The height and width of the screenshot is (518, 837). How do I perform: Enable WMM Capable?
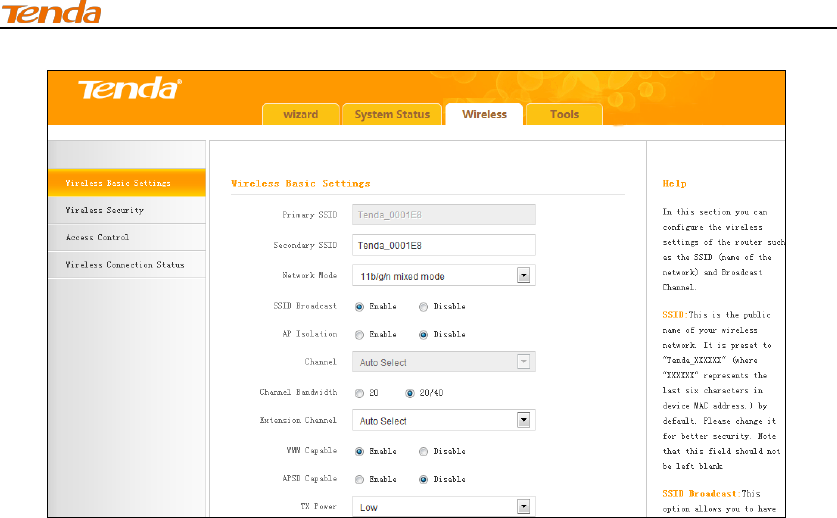point(359,451)
